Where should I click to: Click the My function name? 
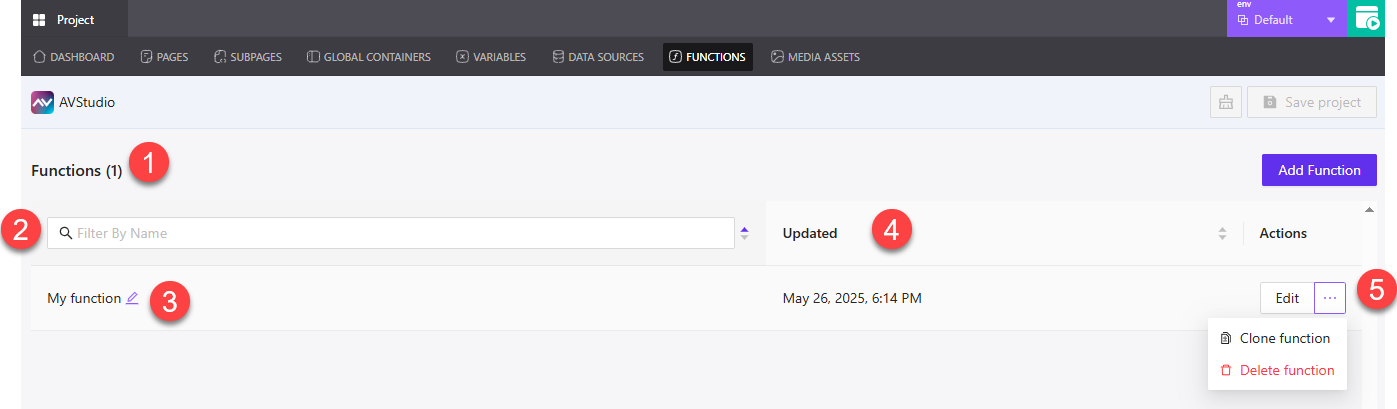tap(84, 298)
